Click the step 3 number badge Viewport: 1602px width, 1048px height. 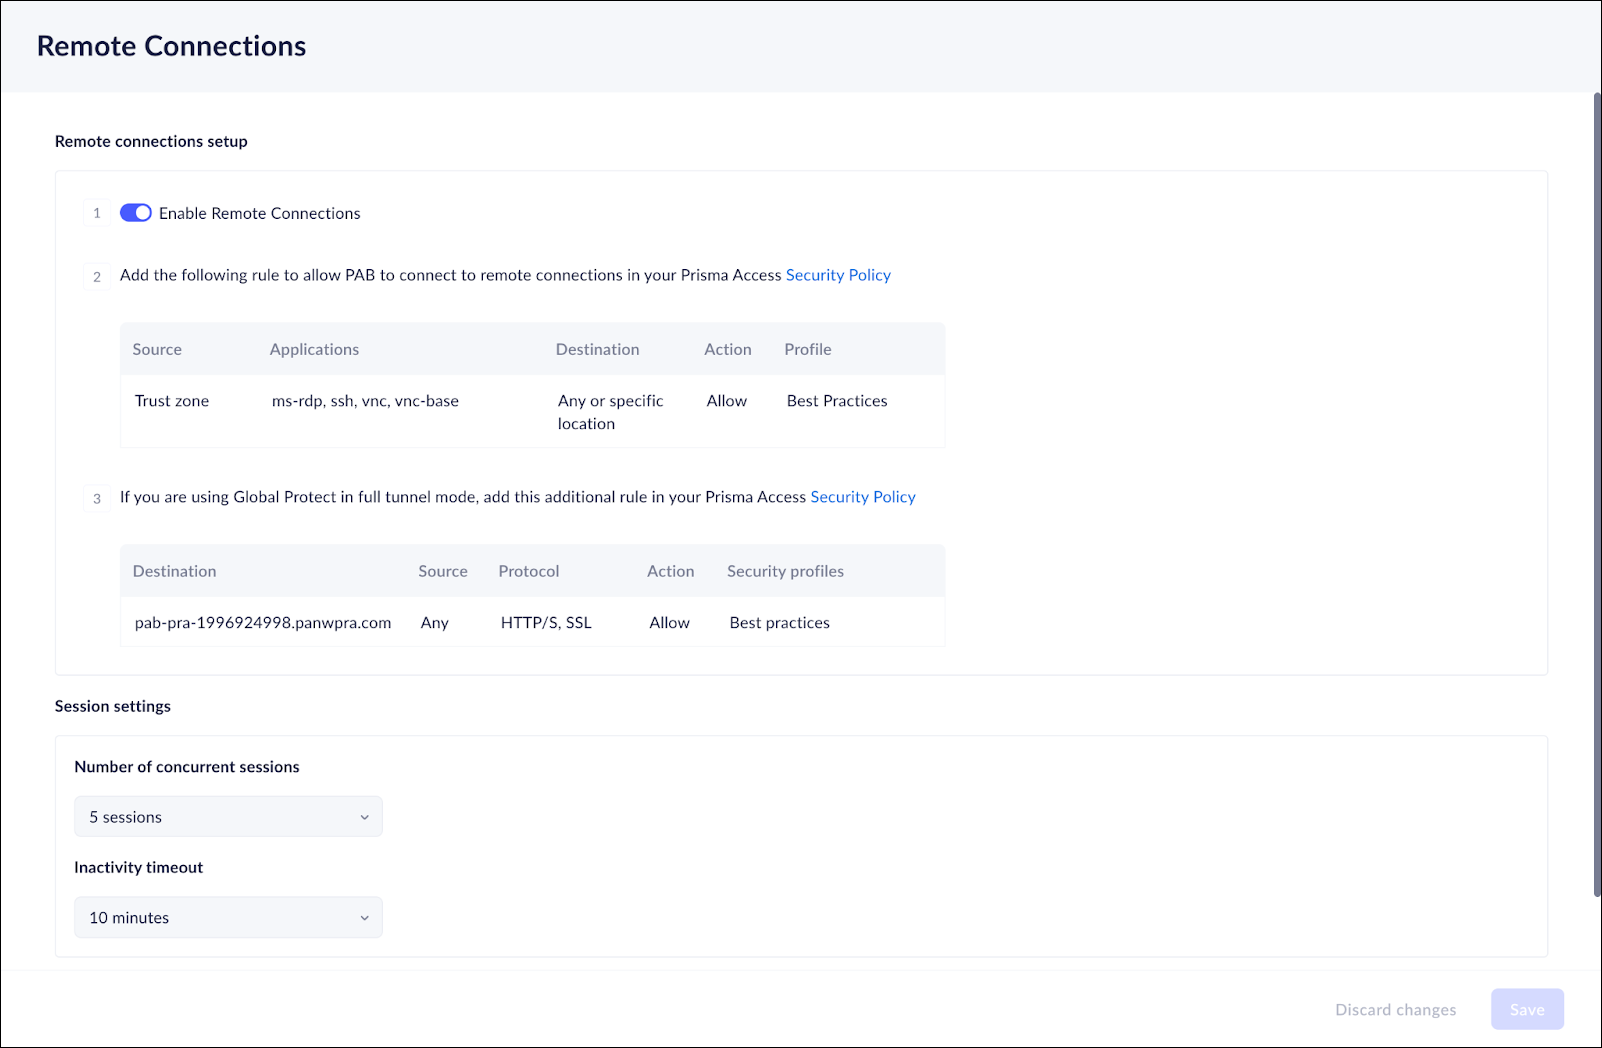[x=97, y=499]
